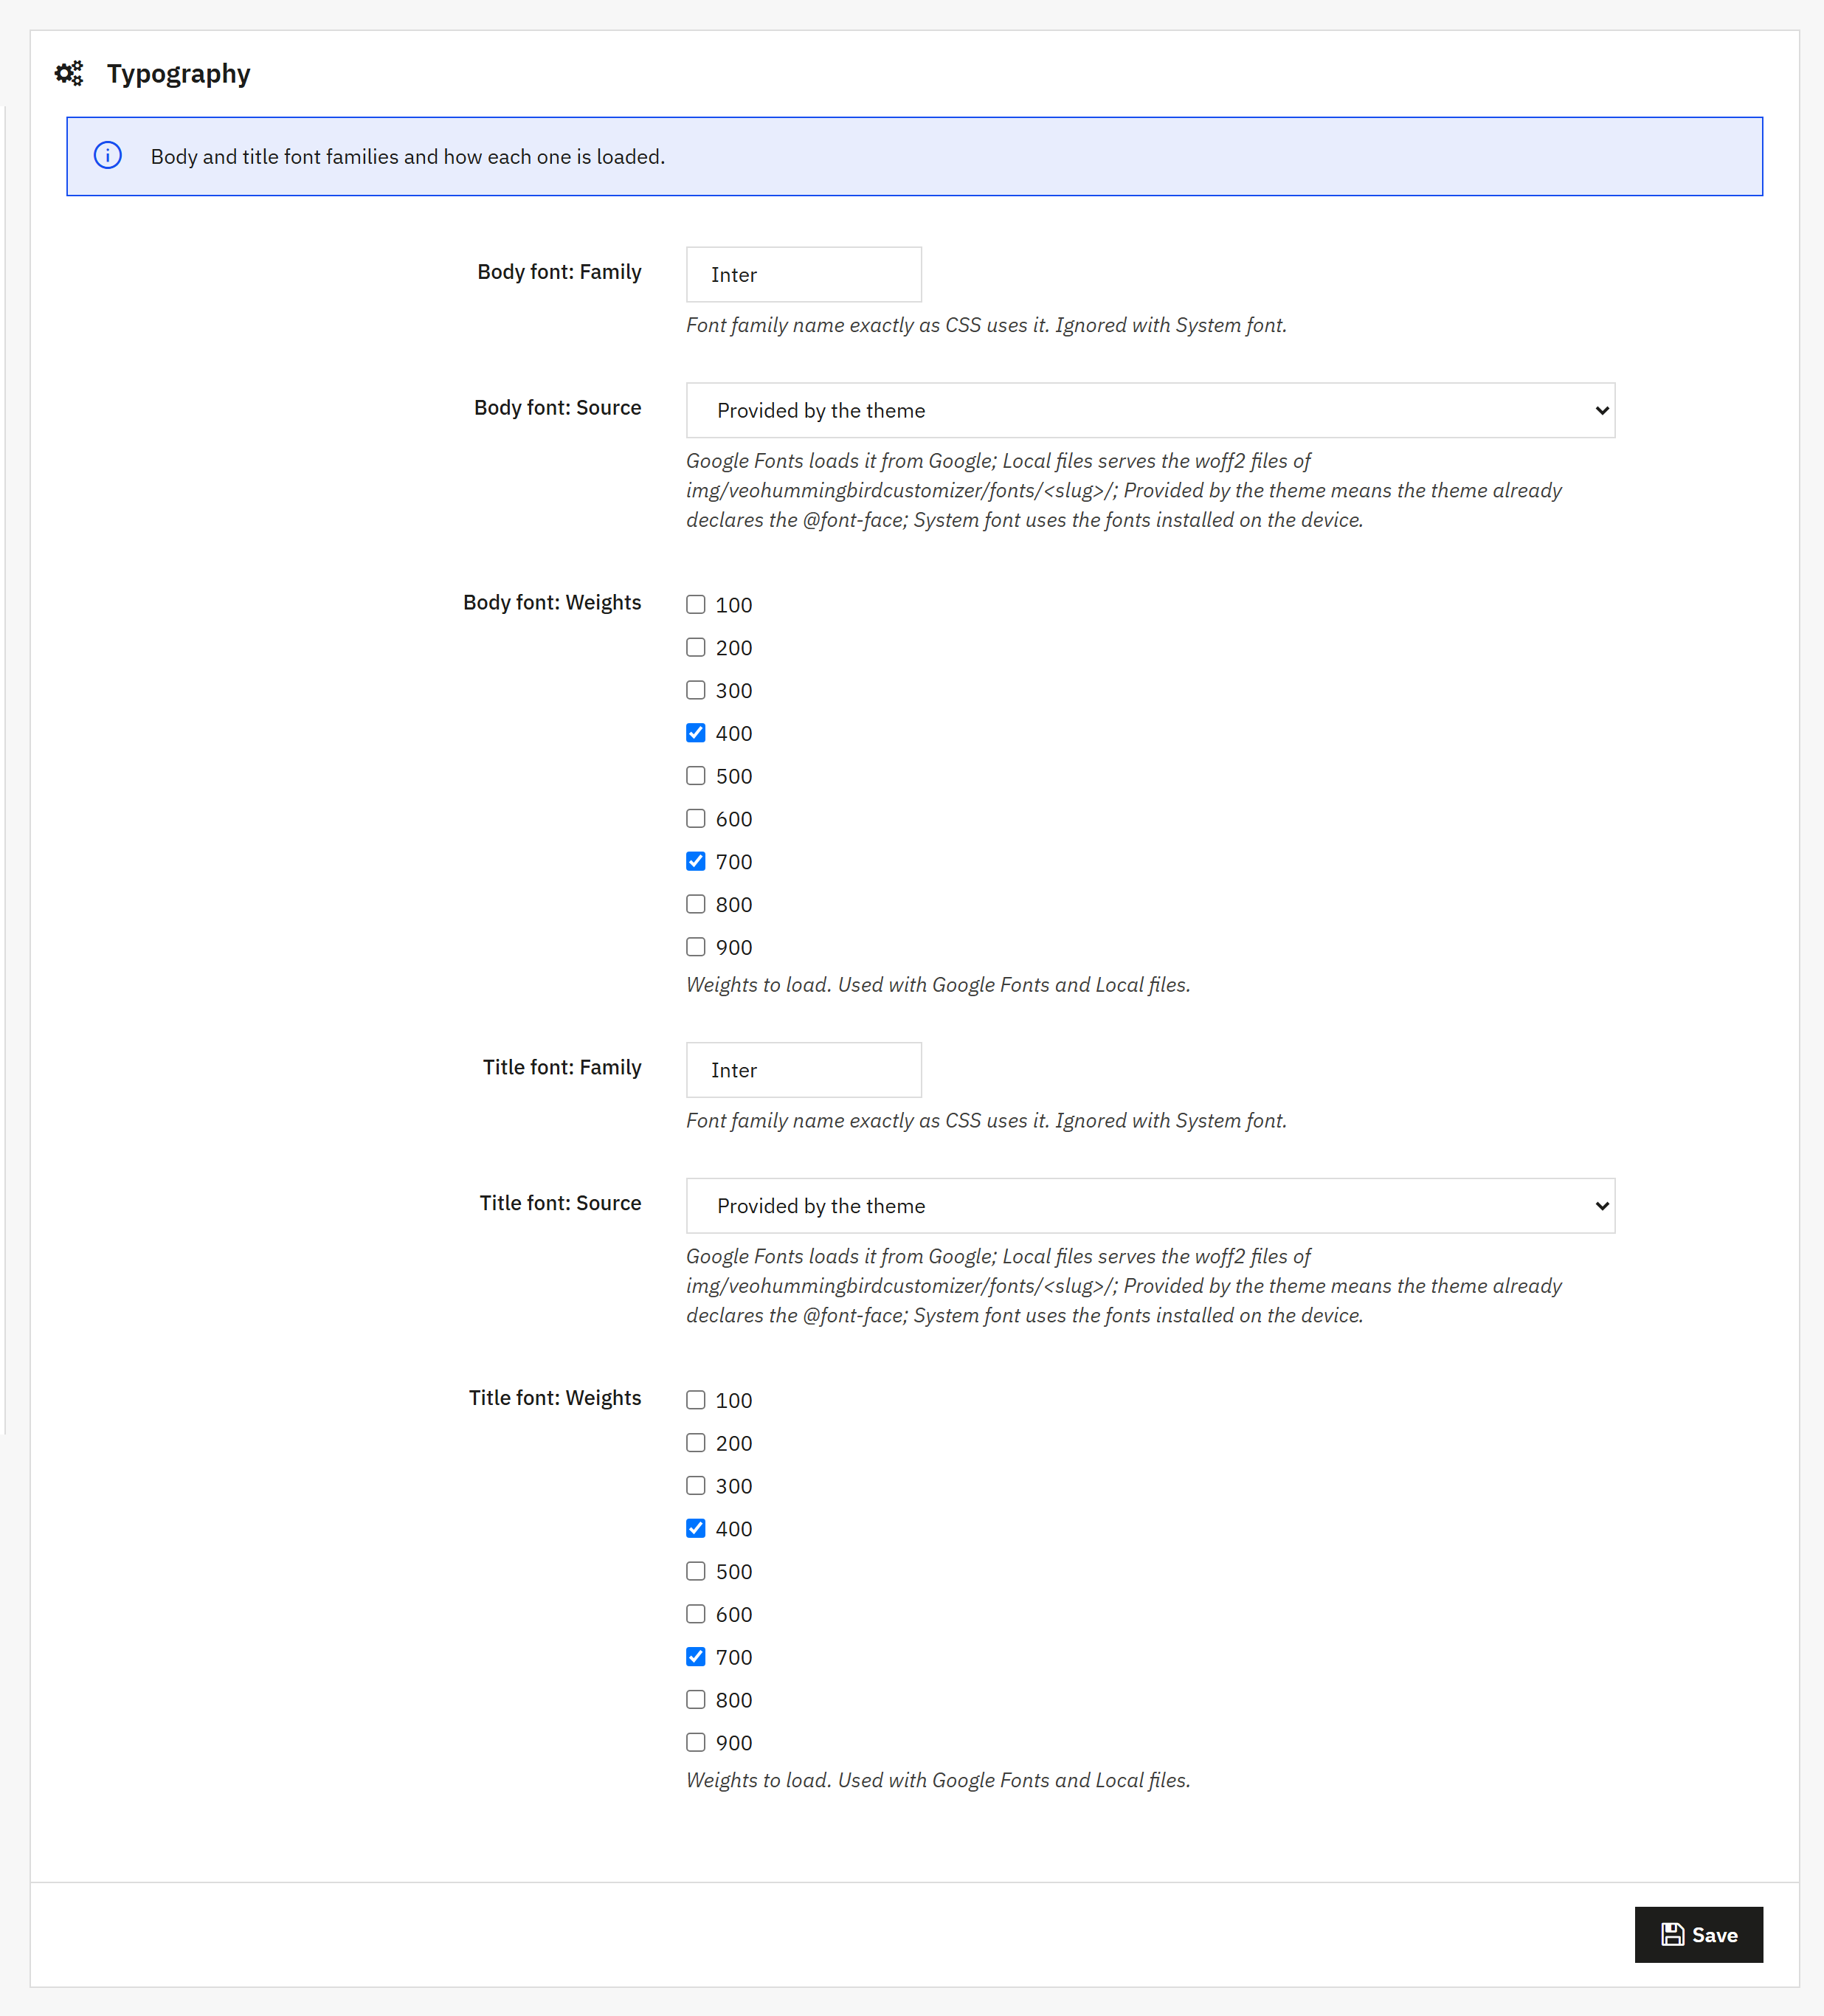
Task: Disable Title font weight 700
Action: click(x=696, y=1657)
